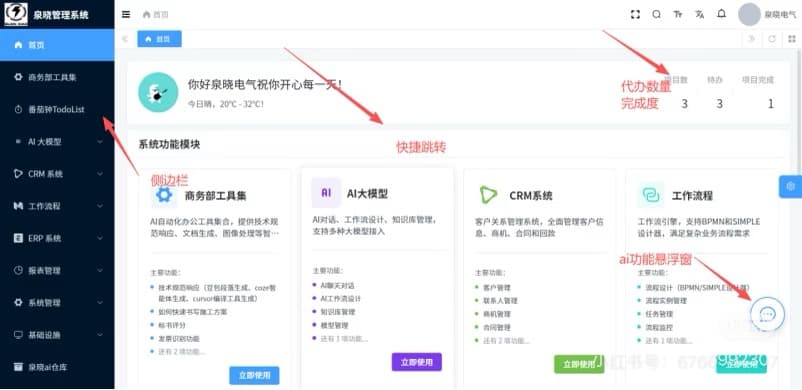This screenshot has width=802, height=390.
Task: Click the font size Tr icon
Action: 678,14
